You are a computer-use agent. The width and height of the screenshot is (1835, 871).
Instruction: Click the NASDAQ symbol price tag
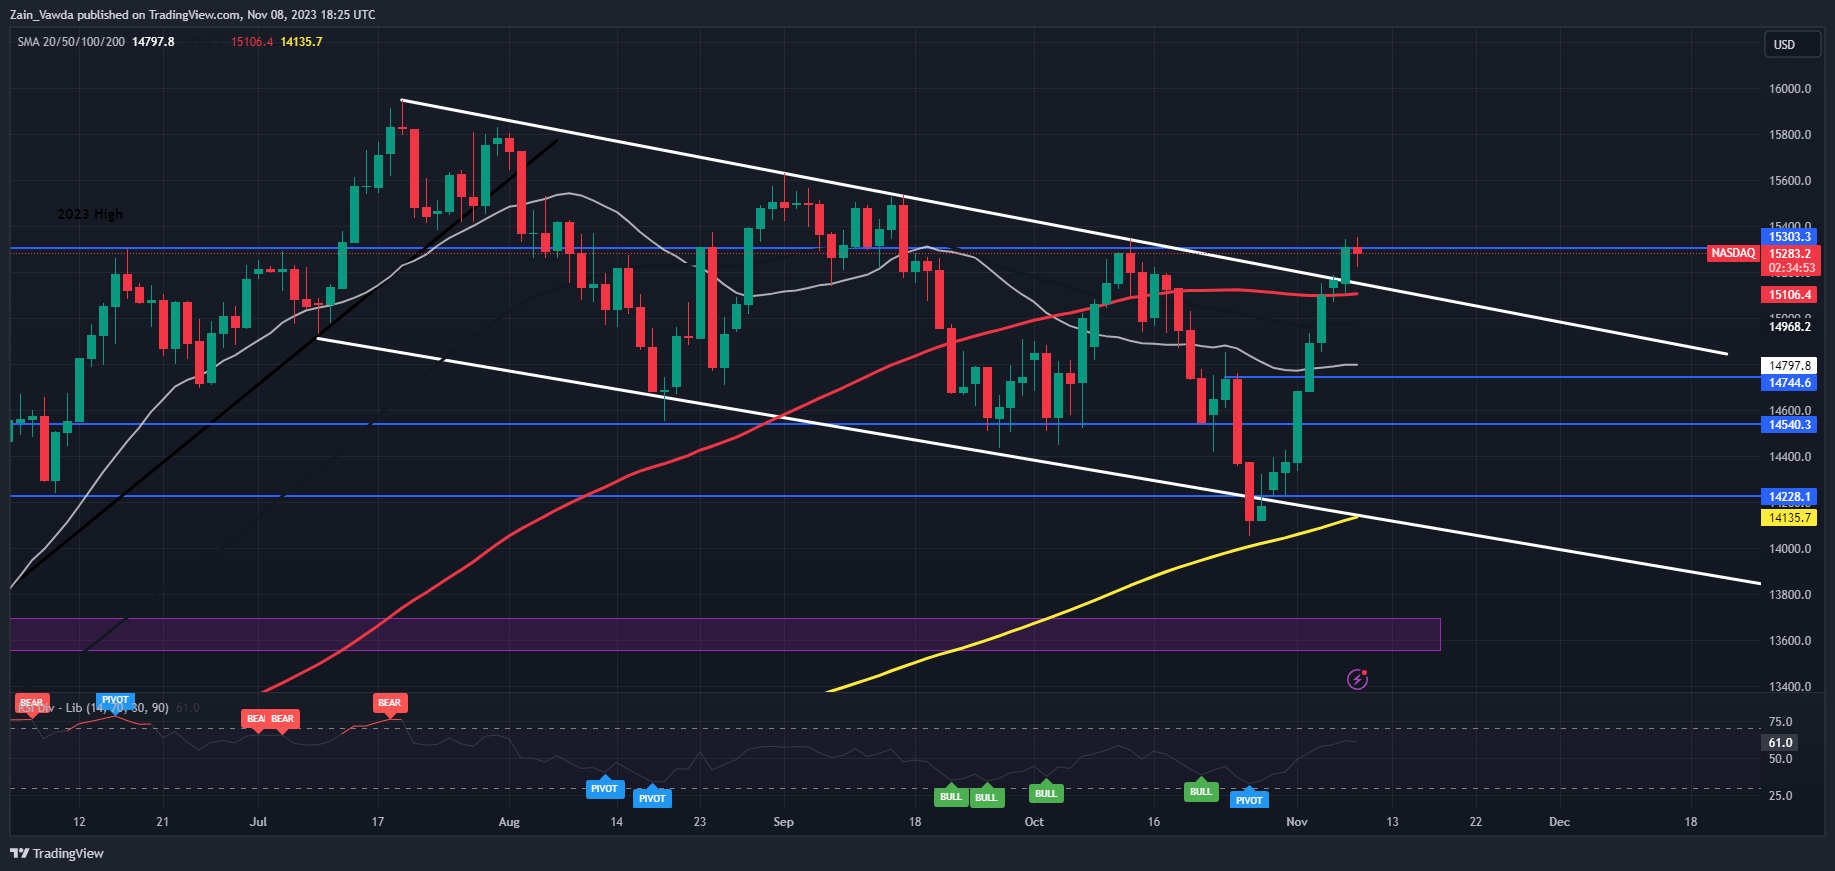click(1733, 253)
